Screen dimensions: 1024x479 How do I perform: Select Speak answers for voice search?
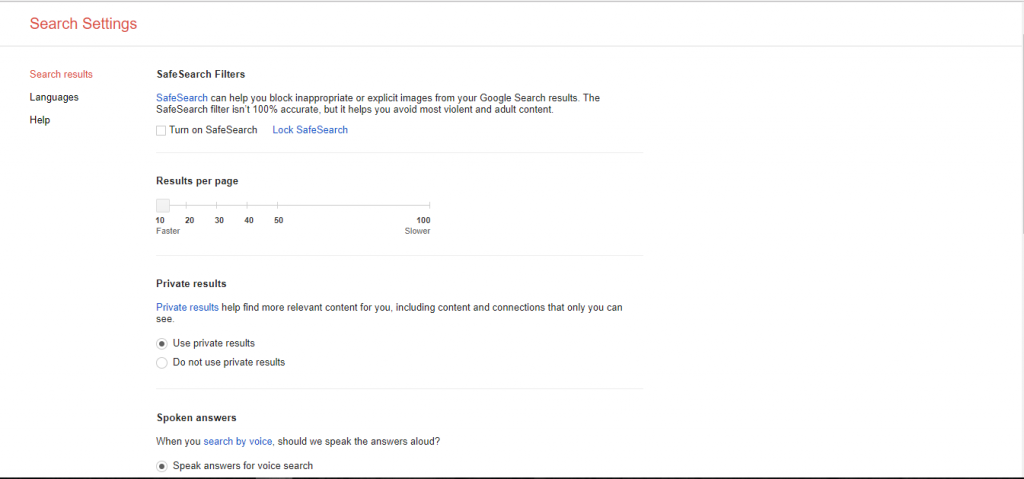click(162, 467)
